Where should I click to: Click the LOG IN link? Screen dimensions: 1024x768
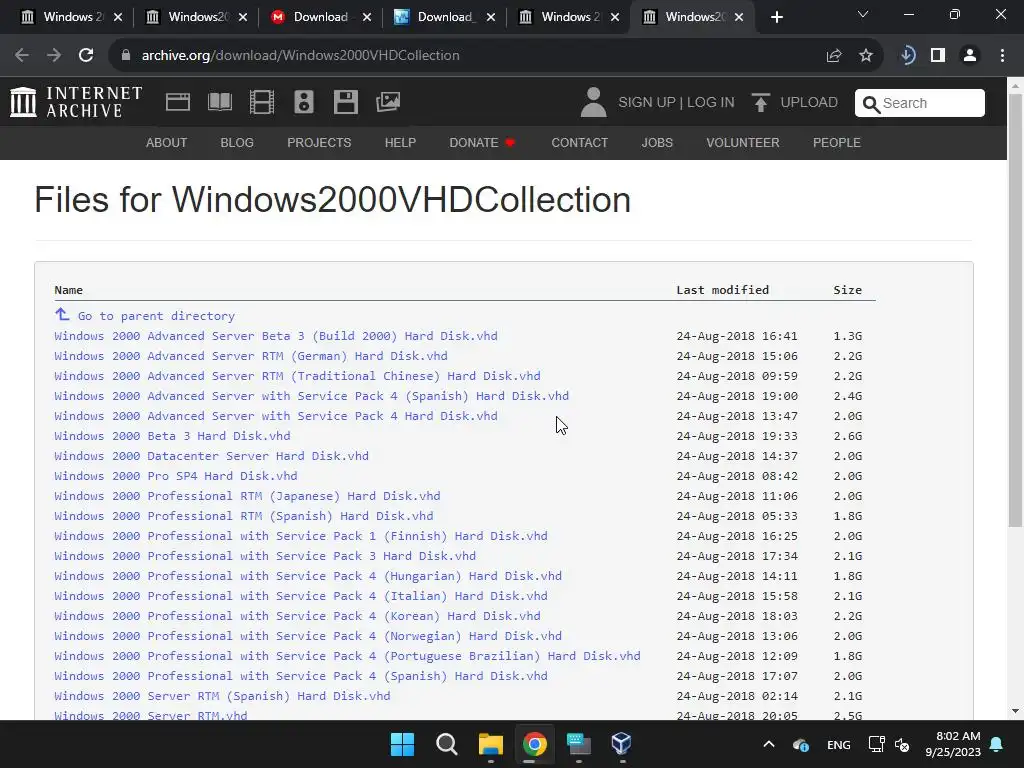coord(711,103)
